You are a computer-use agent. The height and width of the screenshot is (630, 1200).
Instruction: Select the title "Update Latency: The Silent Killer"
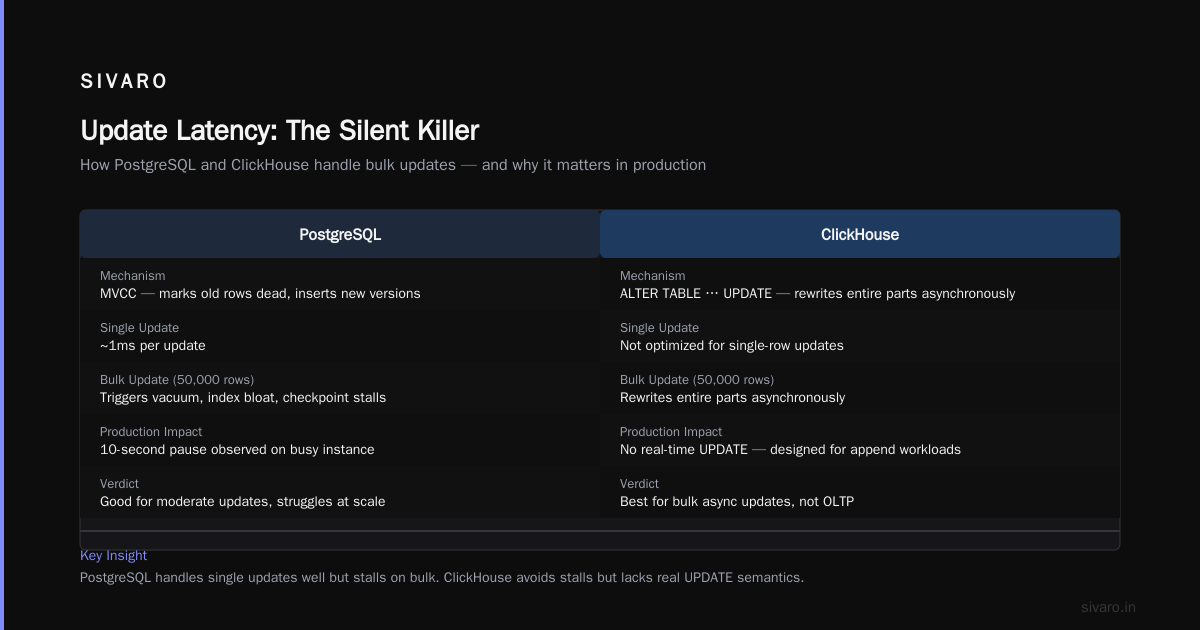[279, 130]
